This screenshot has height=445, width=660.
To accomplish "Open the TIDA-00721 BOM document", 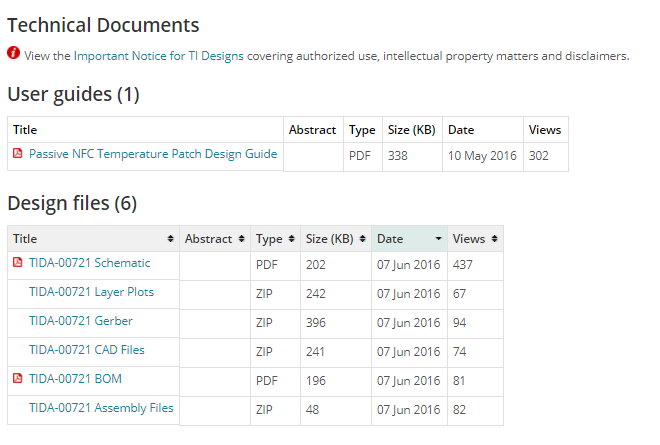I will coord(75,379).
